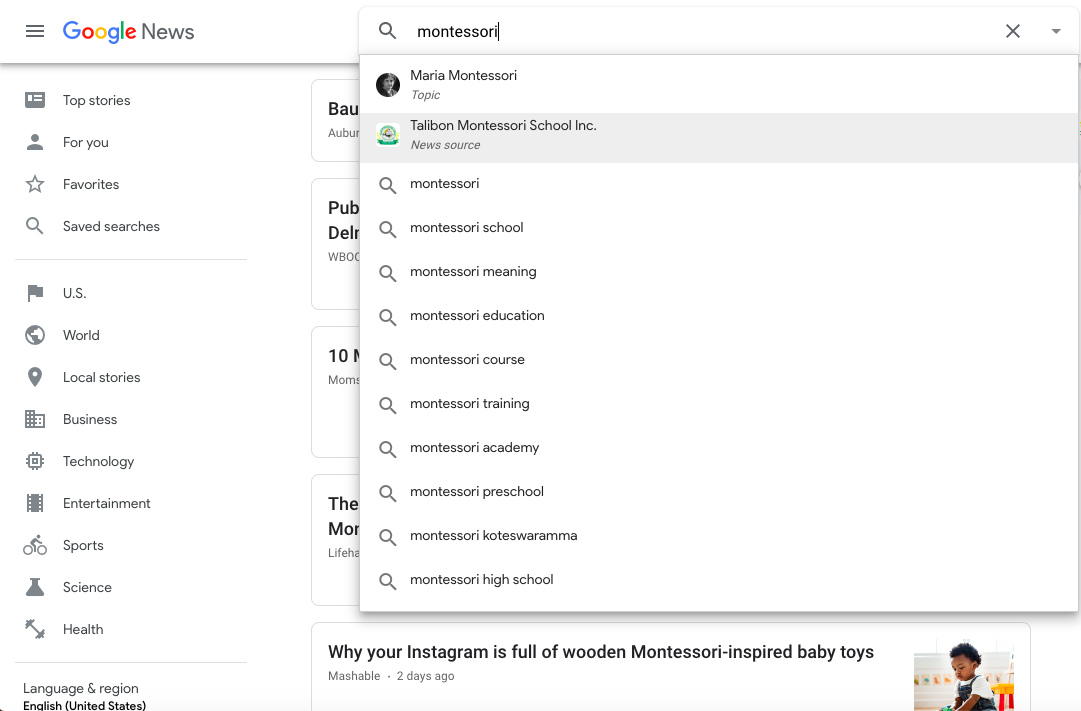Choose Talibon Montessori School news source
Viewport: 1081px width, 711px height.
(x=503, y=134)
